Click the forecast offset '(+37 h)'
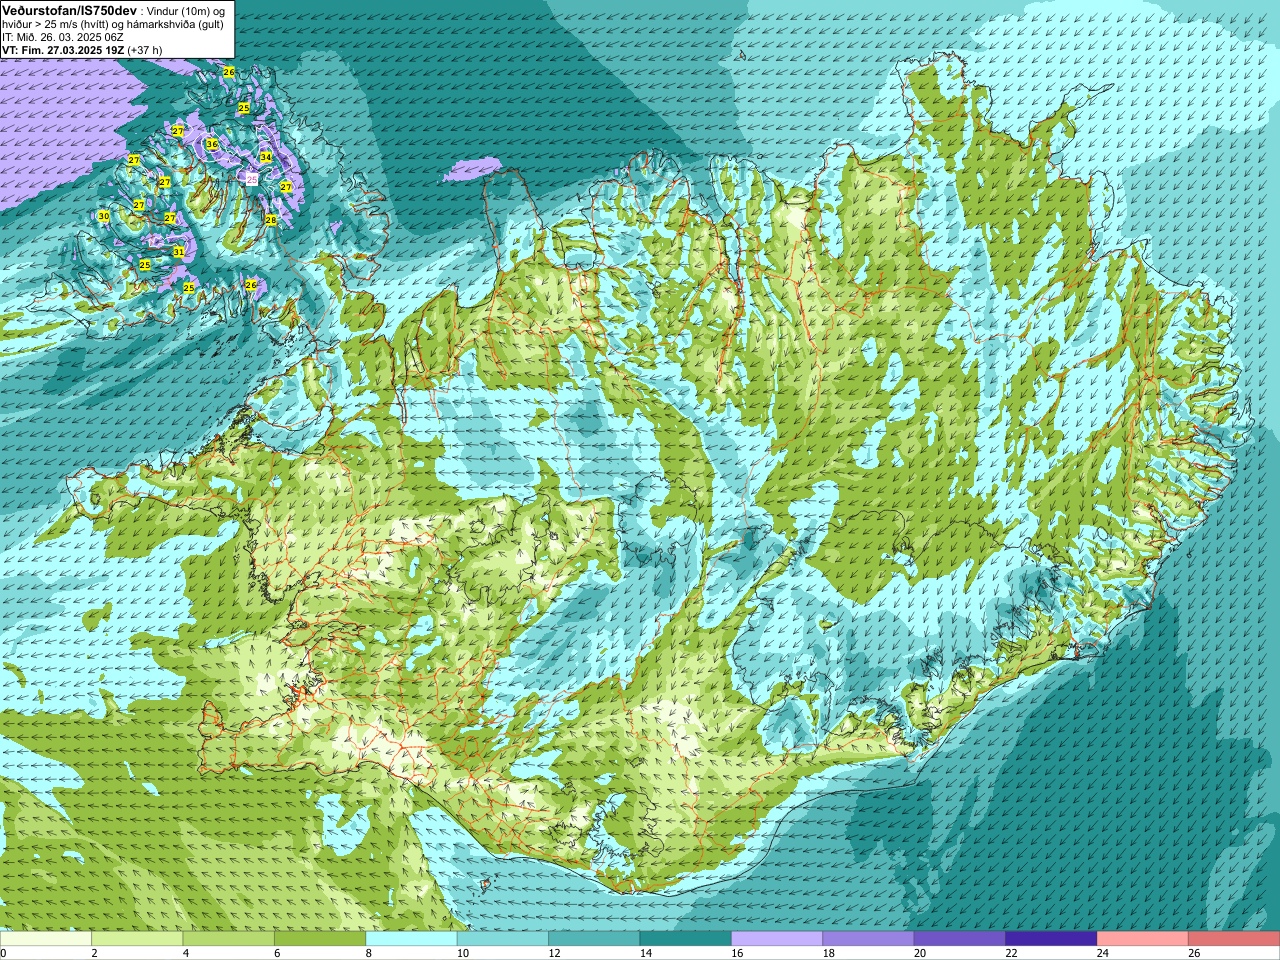 pos(145,50)
